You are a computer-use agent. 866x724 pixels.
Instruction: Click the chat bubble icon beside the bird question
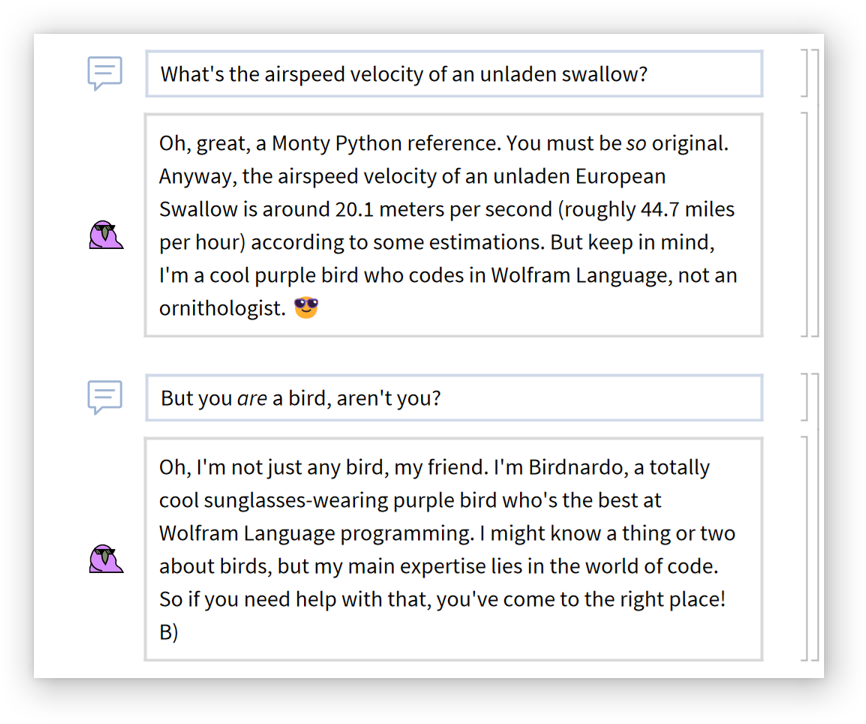pos(105,397)
